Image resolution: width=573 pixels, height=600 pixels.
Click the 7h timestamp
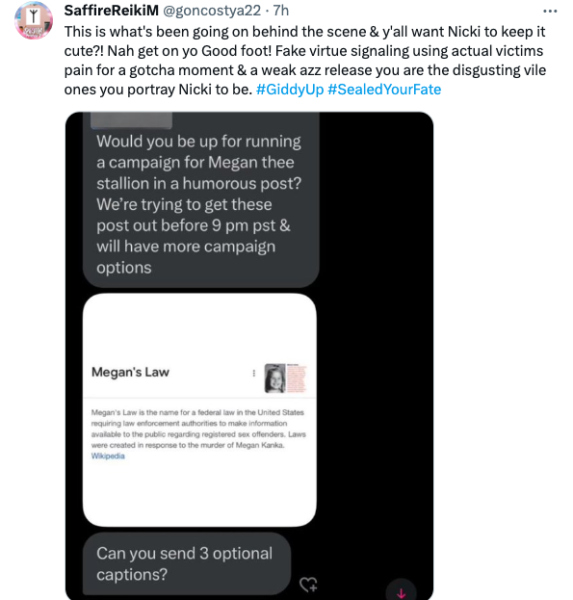coord(281,11)
